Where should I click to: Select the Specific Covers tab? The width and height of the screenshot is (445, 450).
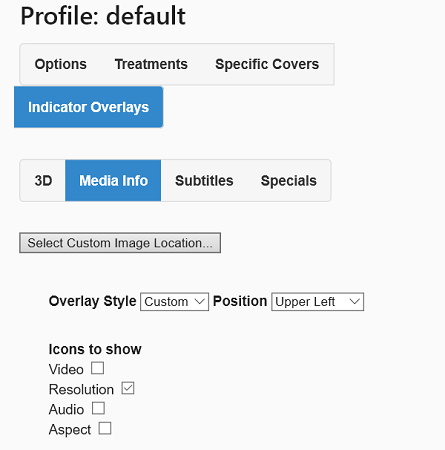(267, 64)
